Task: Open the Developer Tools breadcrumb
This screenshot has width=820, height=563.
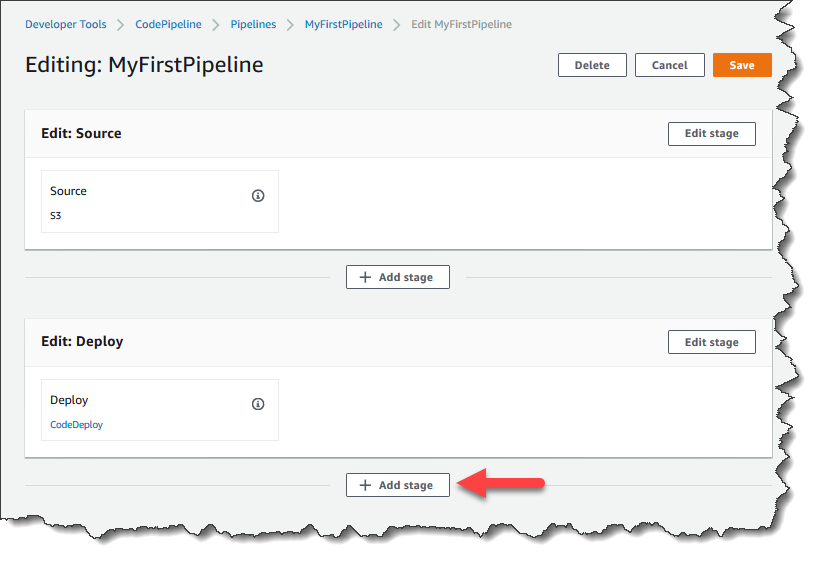Action: click(x=66, y=24)
